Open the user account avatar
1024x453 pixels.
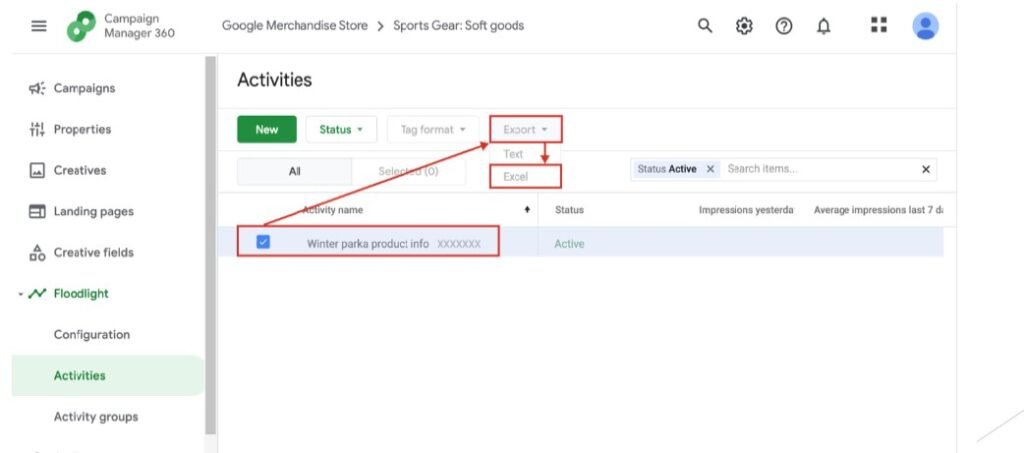pyautogui.click(x=925, y=26)
